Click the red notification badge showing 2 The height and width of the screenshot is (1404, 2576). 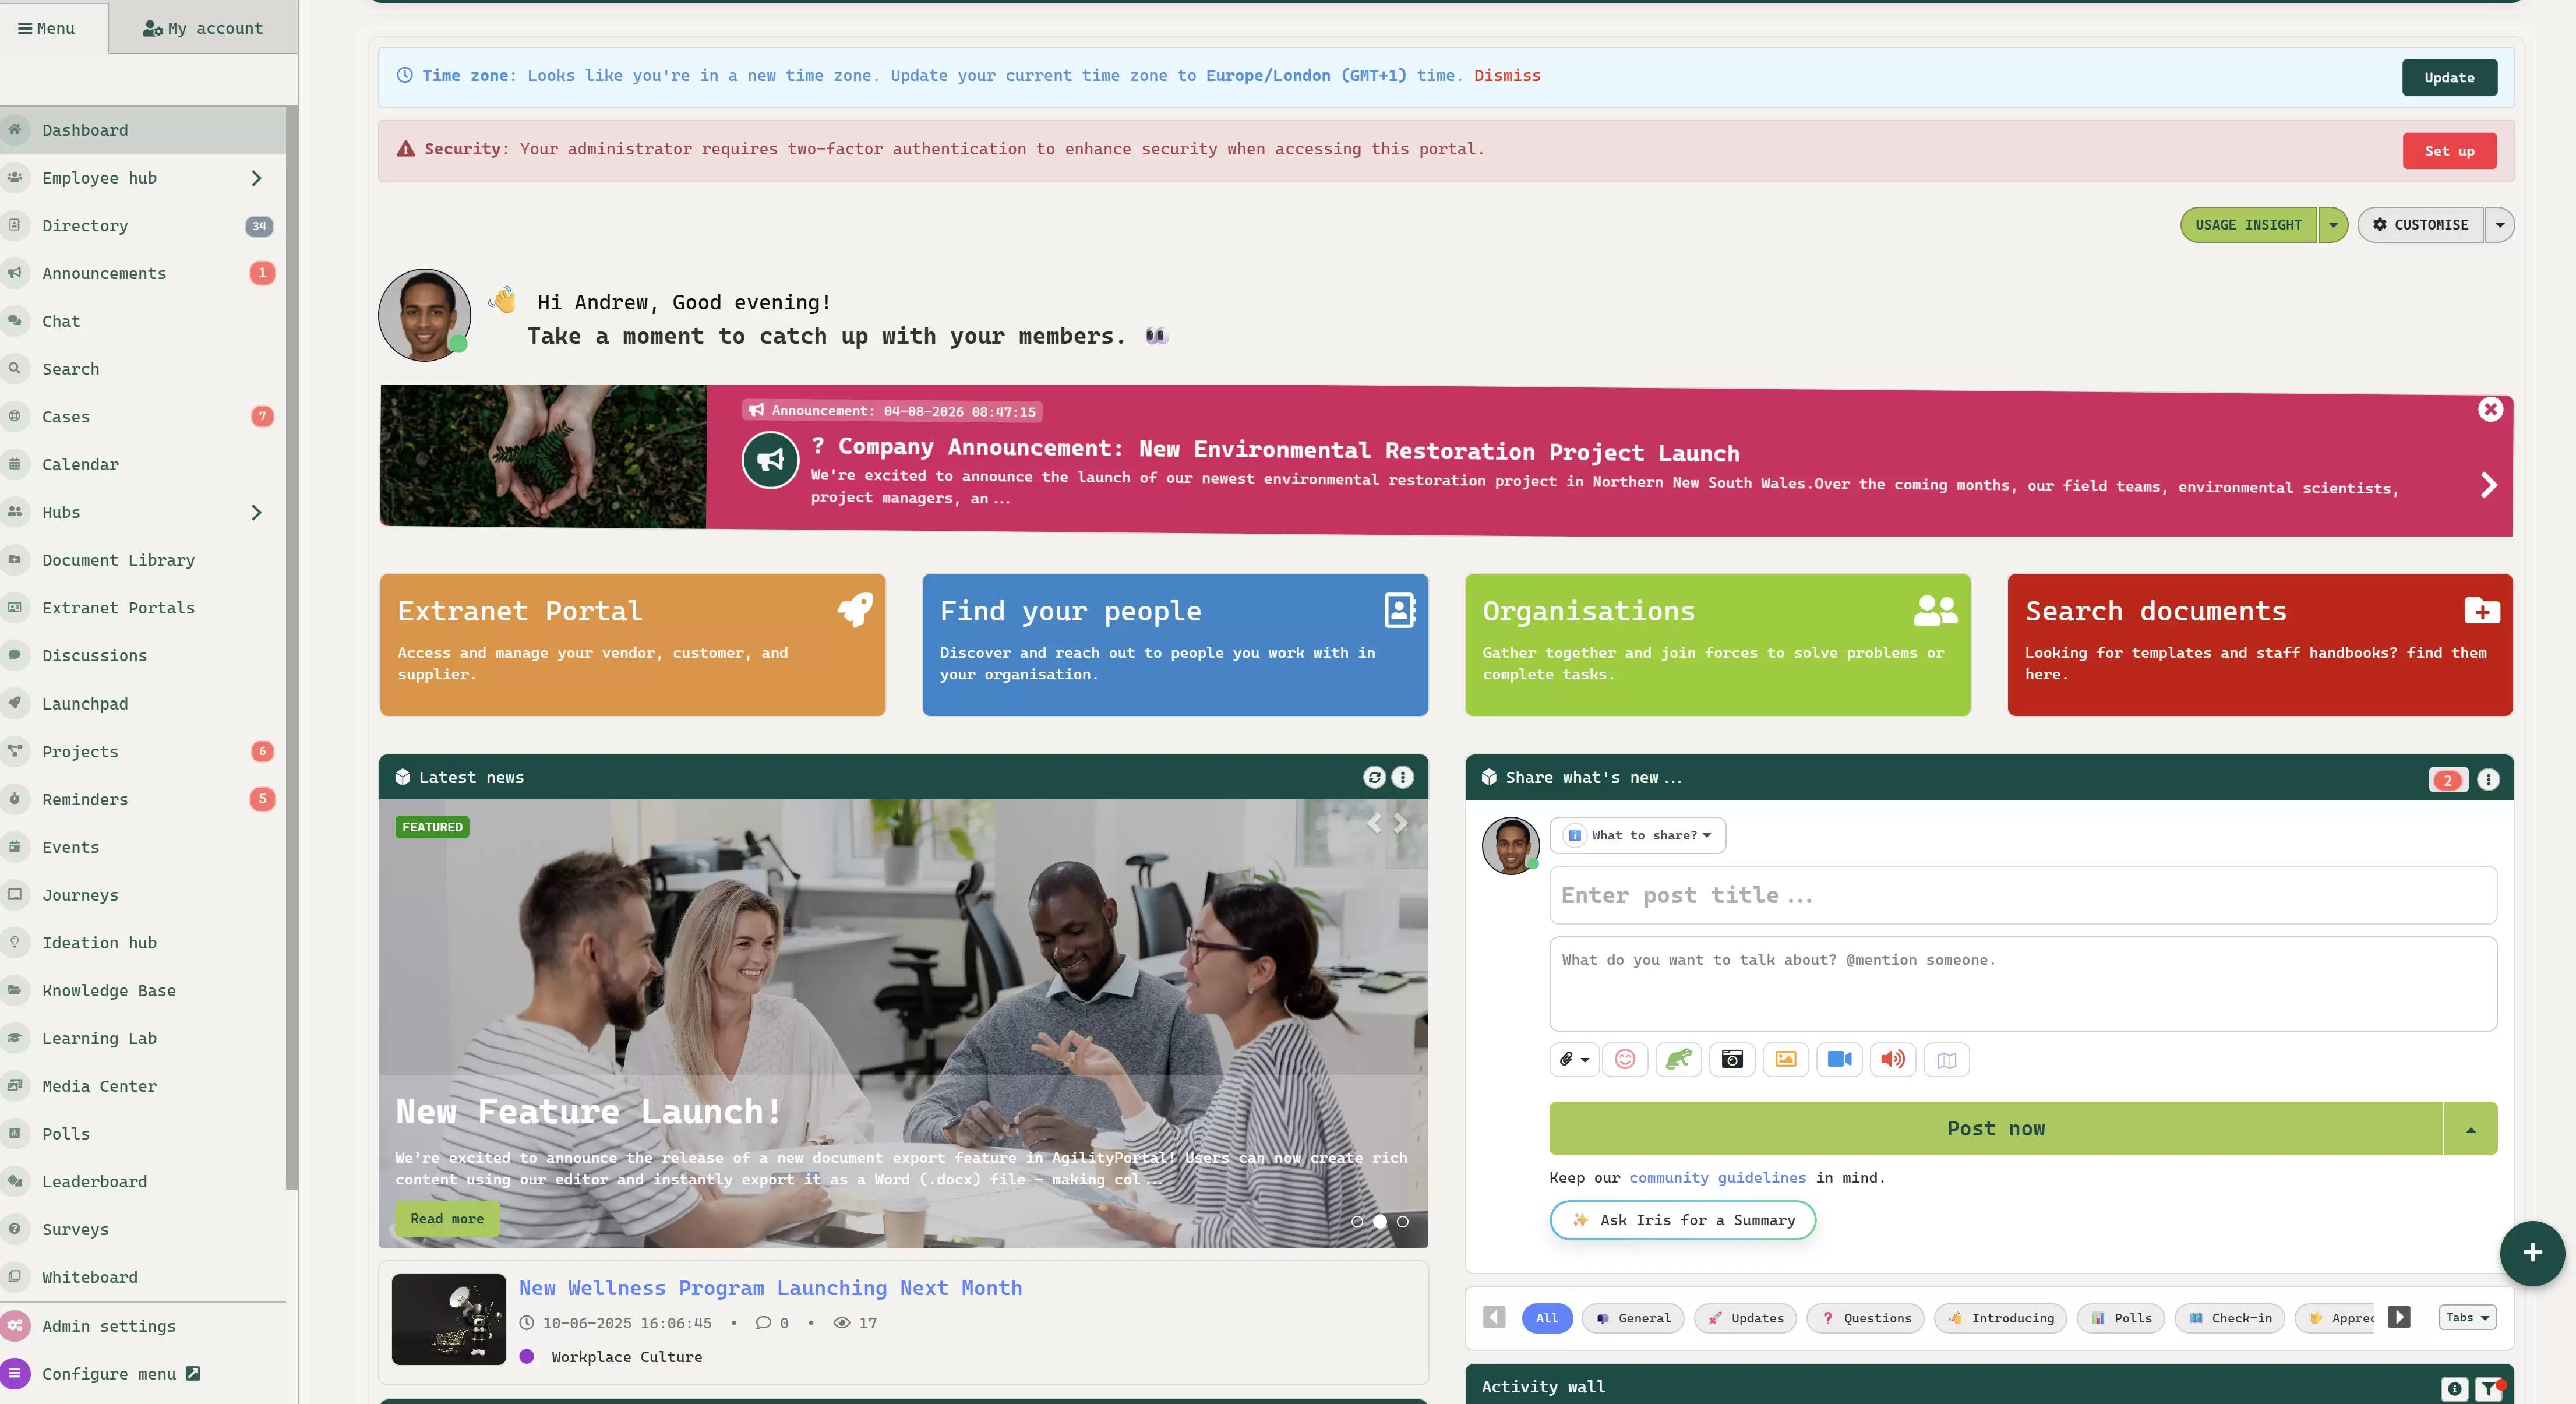[x=2447, y=780]
